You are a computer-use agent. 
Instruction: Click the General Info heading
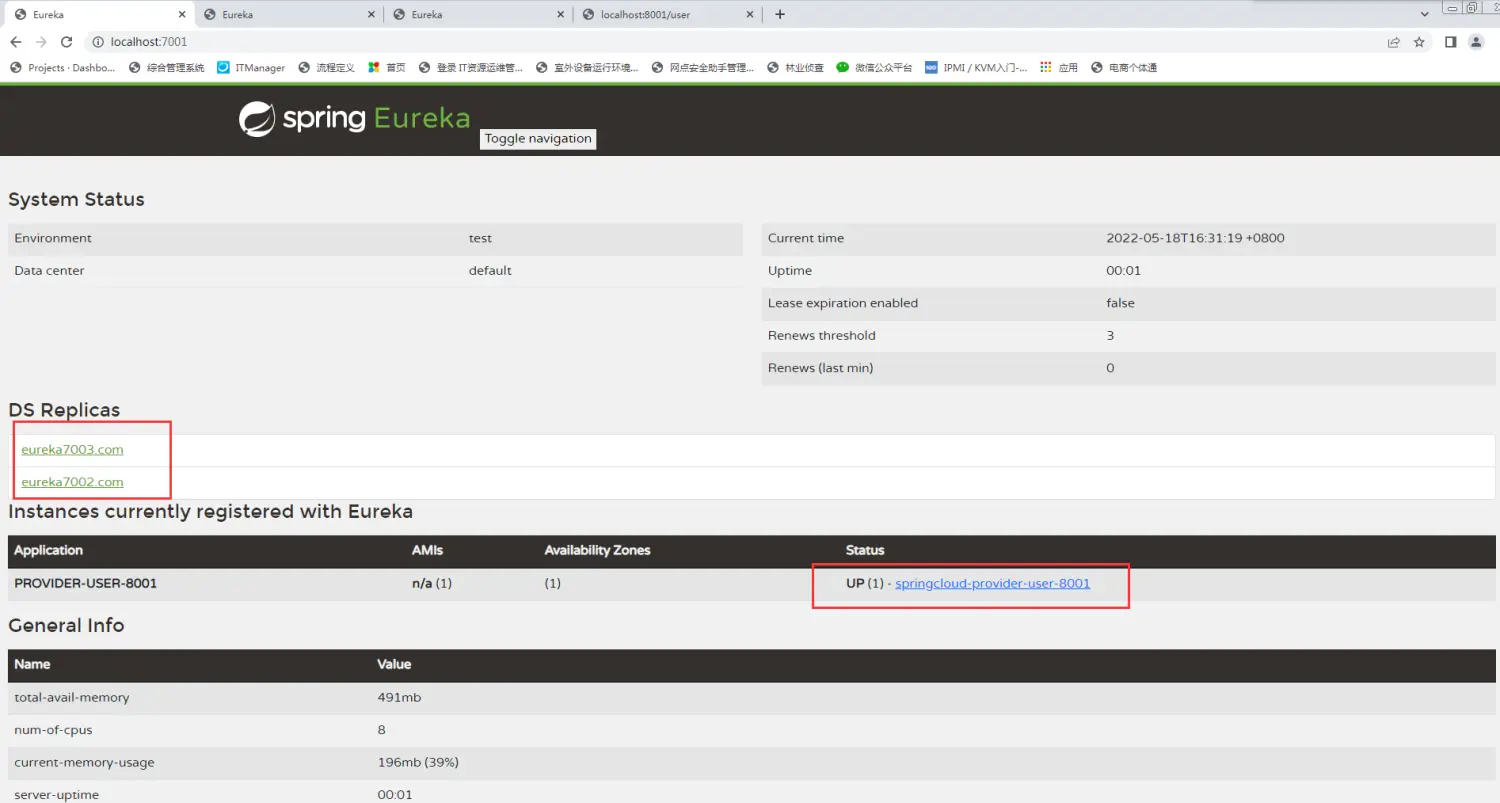pyautogui.click(x=66, y=625)
